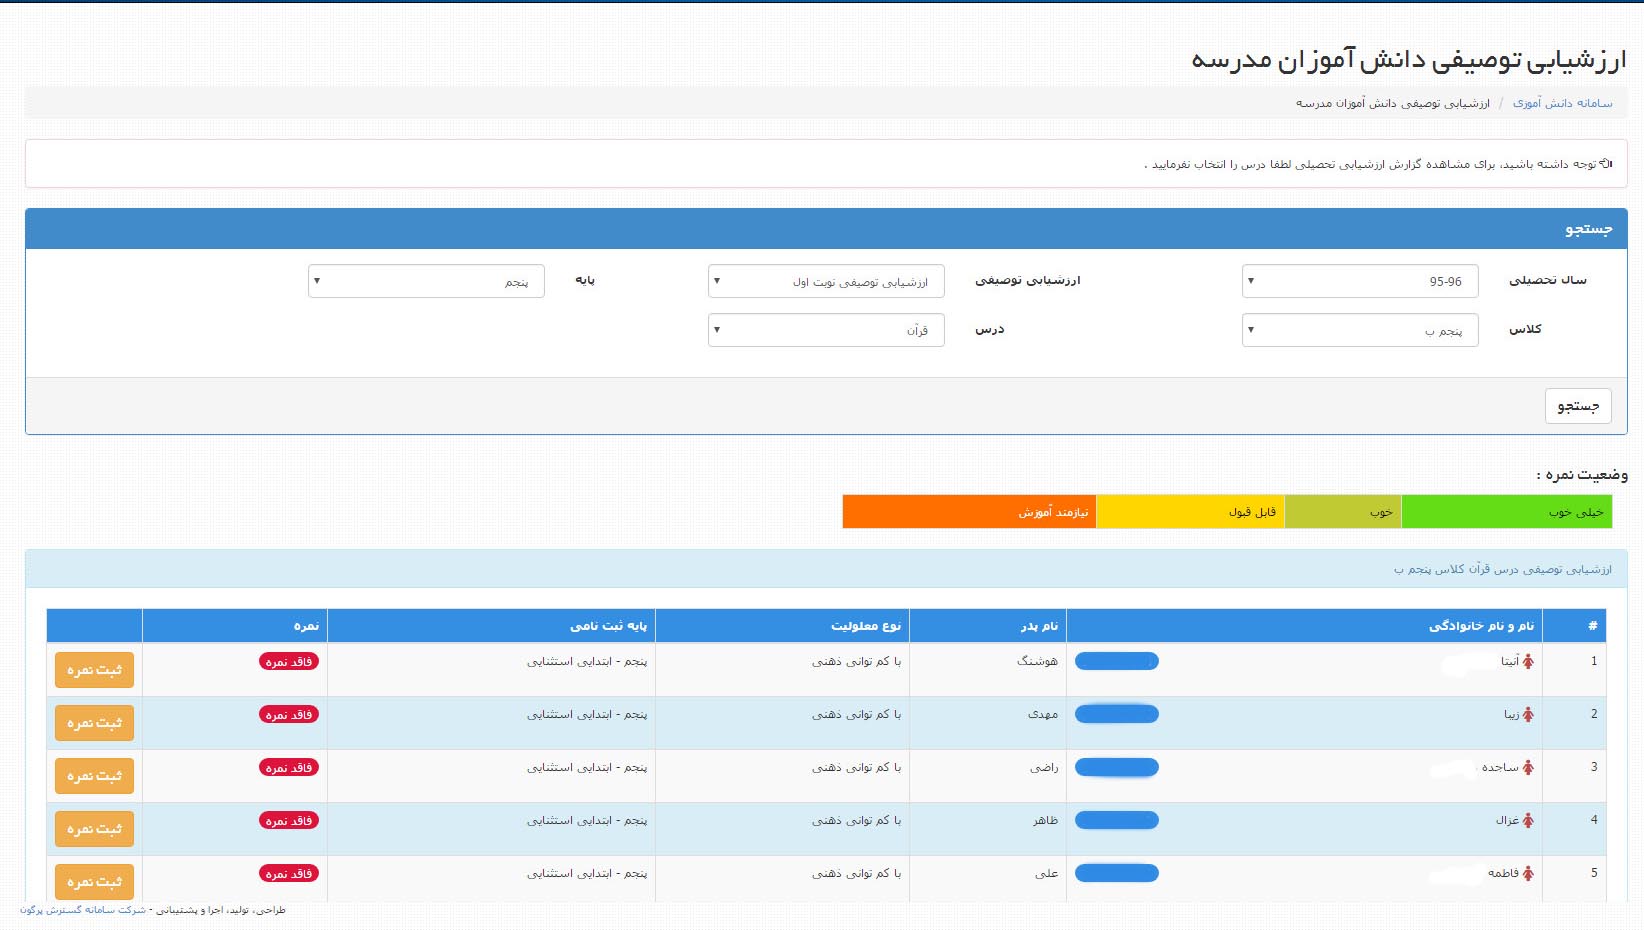Image resolution: width=1644 pixels, height=930 pixels.
Task: Click the page title ارزشیابی توصیفی دانش آموزان مدرسه
Action: point(1409,59)
